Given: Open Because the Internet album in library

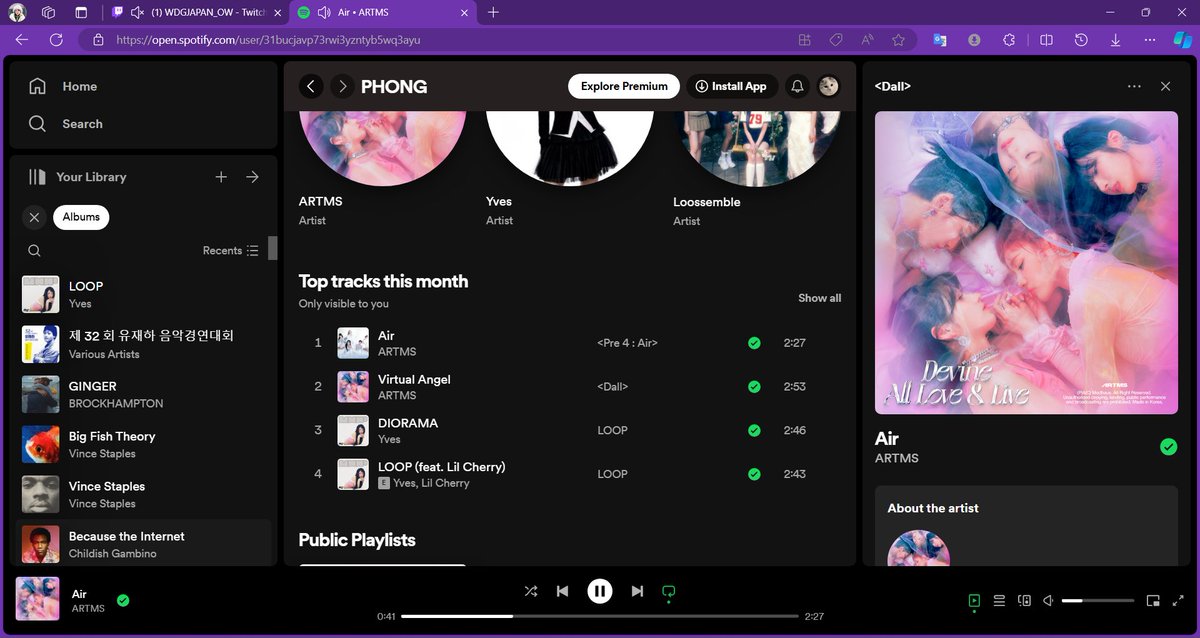Looking at the screenshot, I should click(144, 544).
